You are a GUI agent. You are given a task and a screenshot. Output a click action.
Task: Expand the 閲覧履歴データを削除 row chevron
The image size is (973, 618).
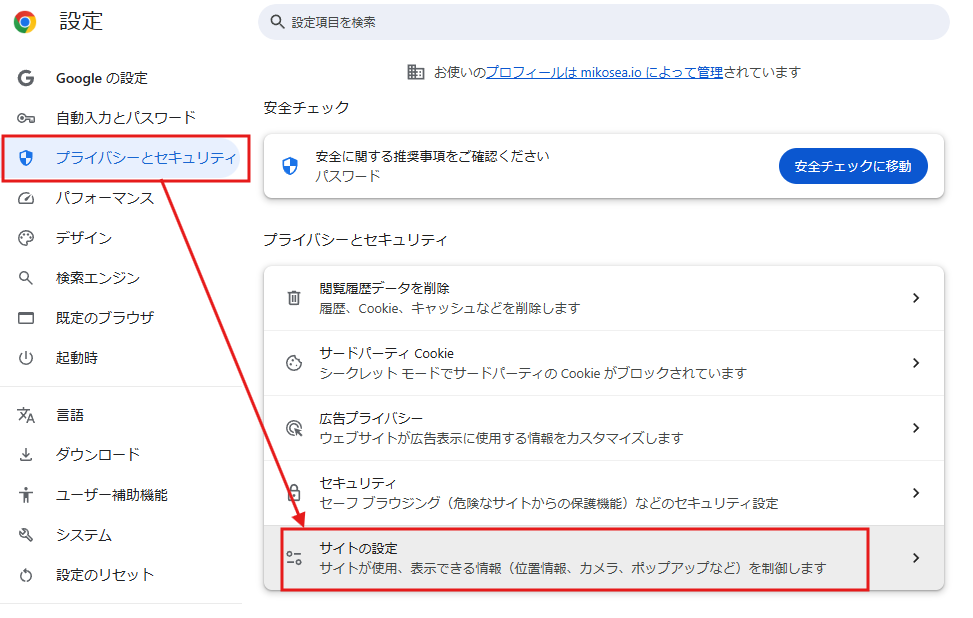[916, 298]
